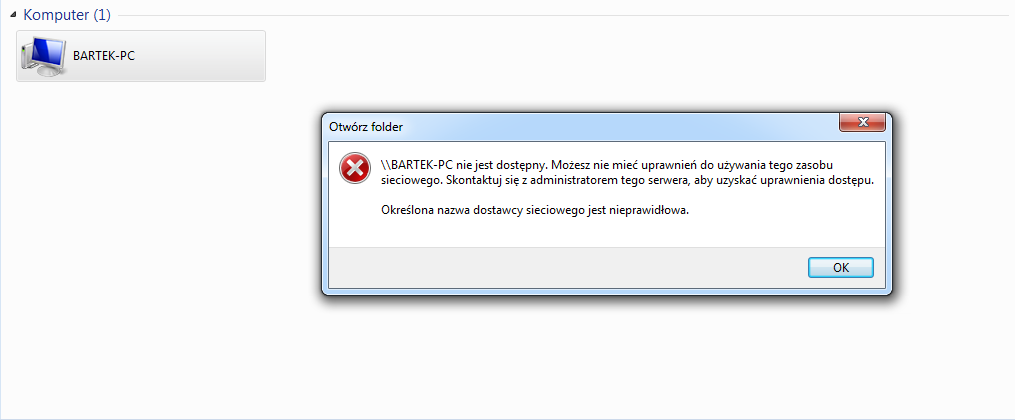Collapse the Komputer (1) group triangle

pos(13,16)
